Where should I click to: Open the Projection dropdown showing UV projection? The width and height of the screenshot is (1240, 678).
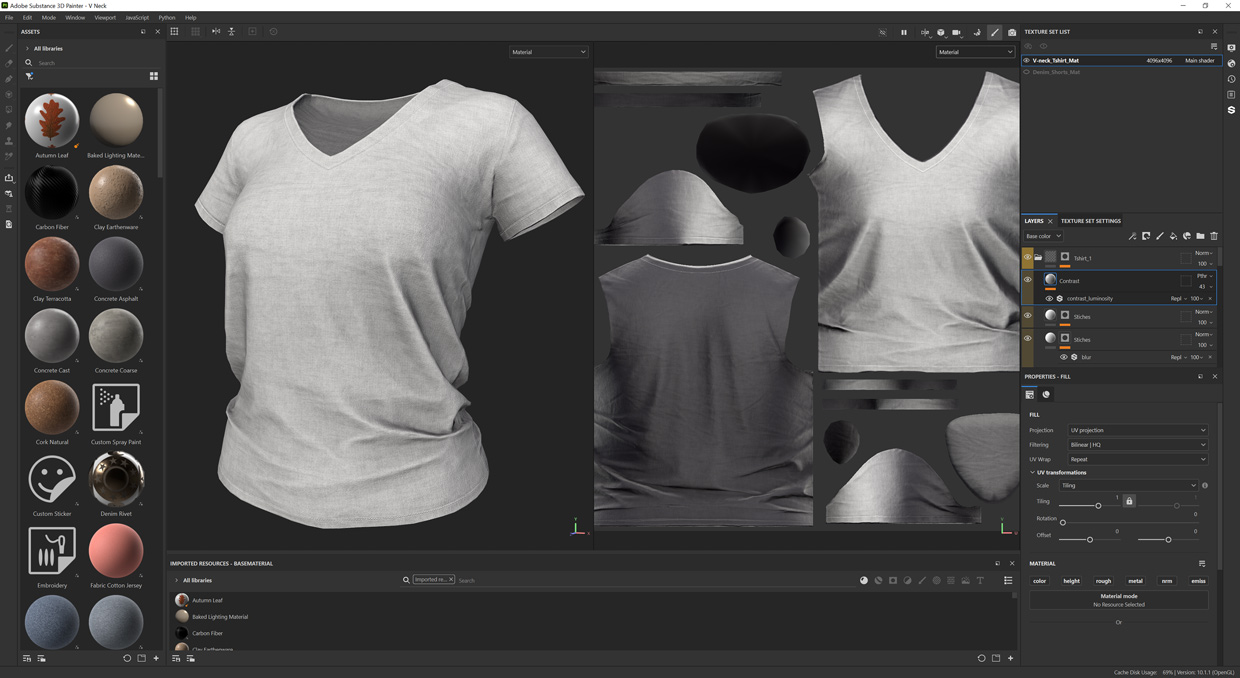click(1137, 430)
